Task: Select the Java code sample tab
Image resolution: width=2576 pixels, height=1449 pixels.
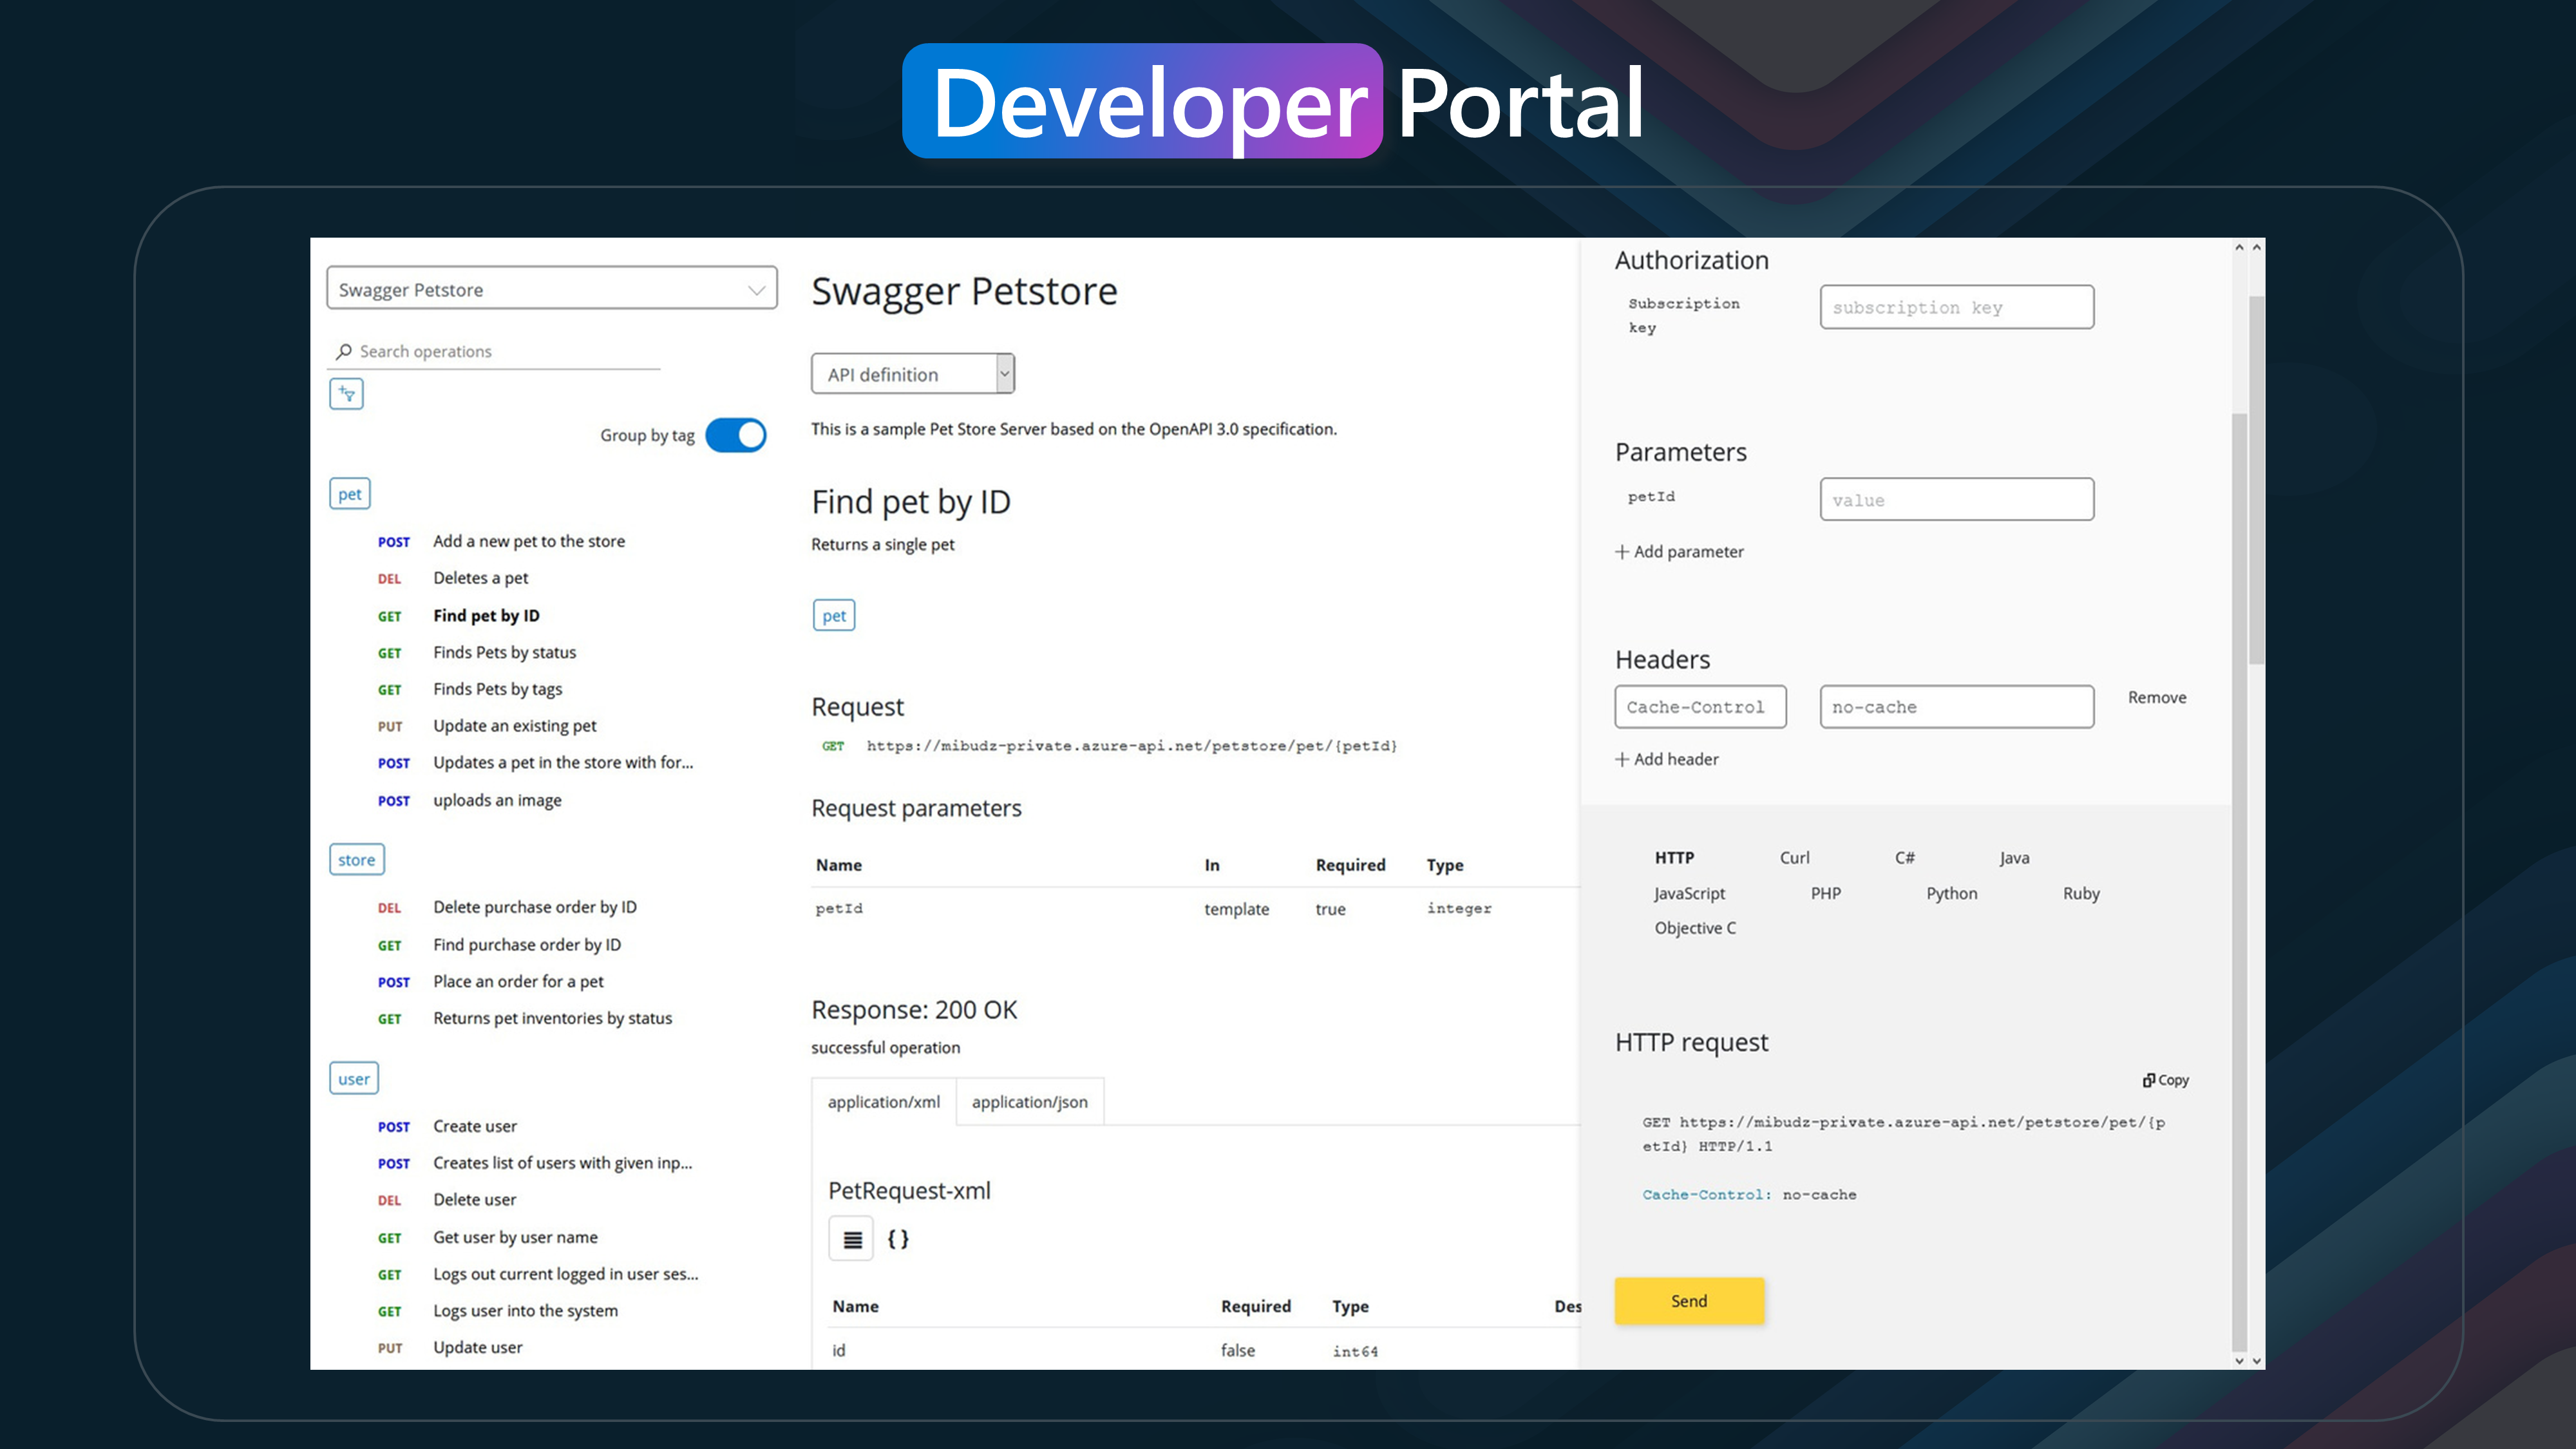Action: 2015,858
